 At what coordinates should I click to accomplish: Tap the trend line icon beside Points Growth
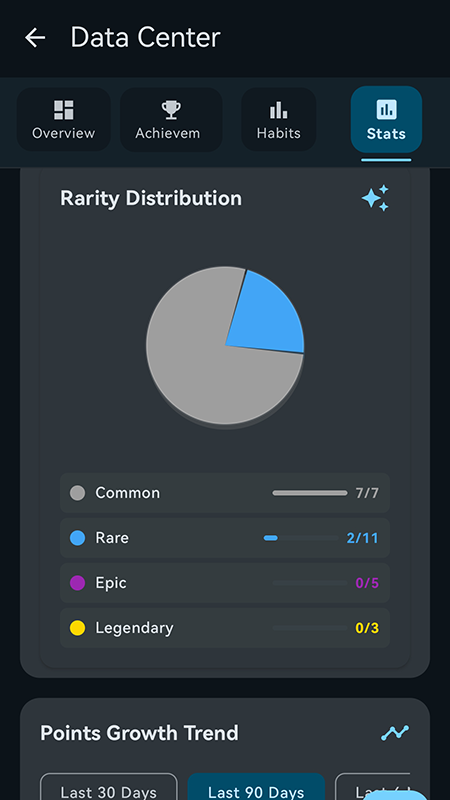(x=395, y=733)
